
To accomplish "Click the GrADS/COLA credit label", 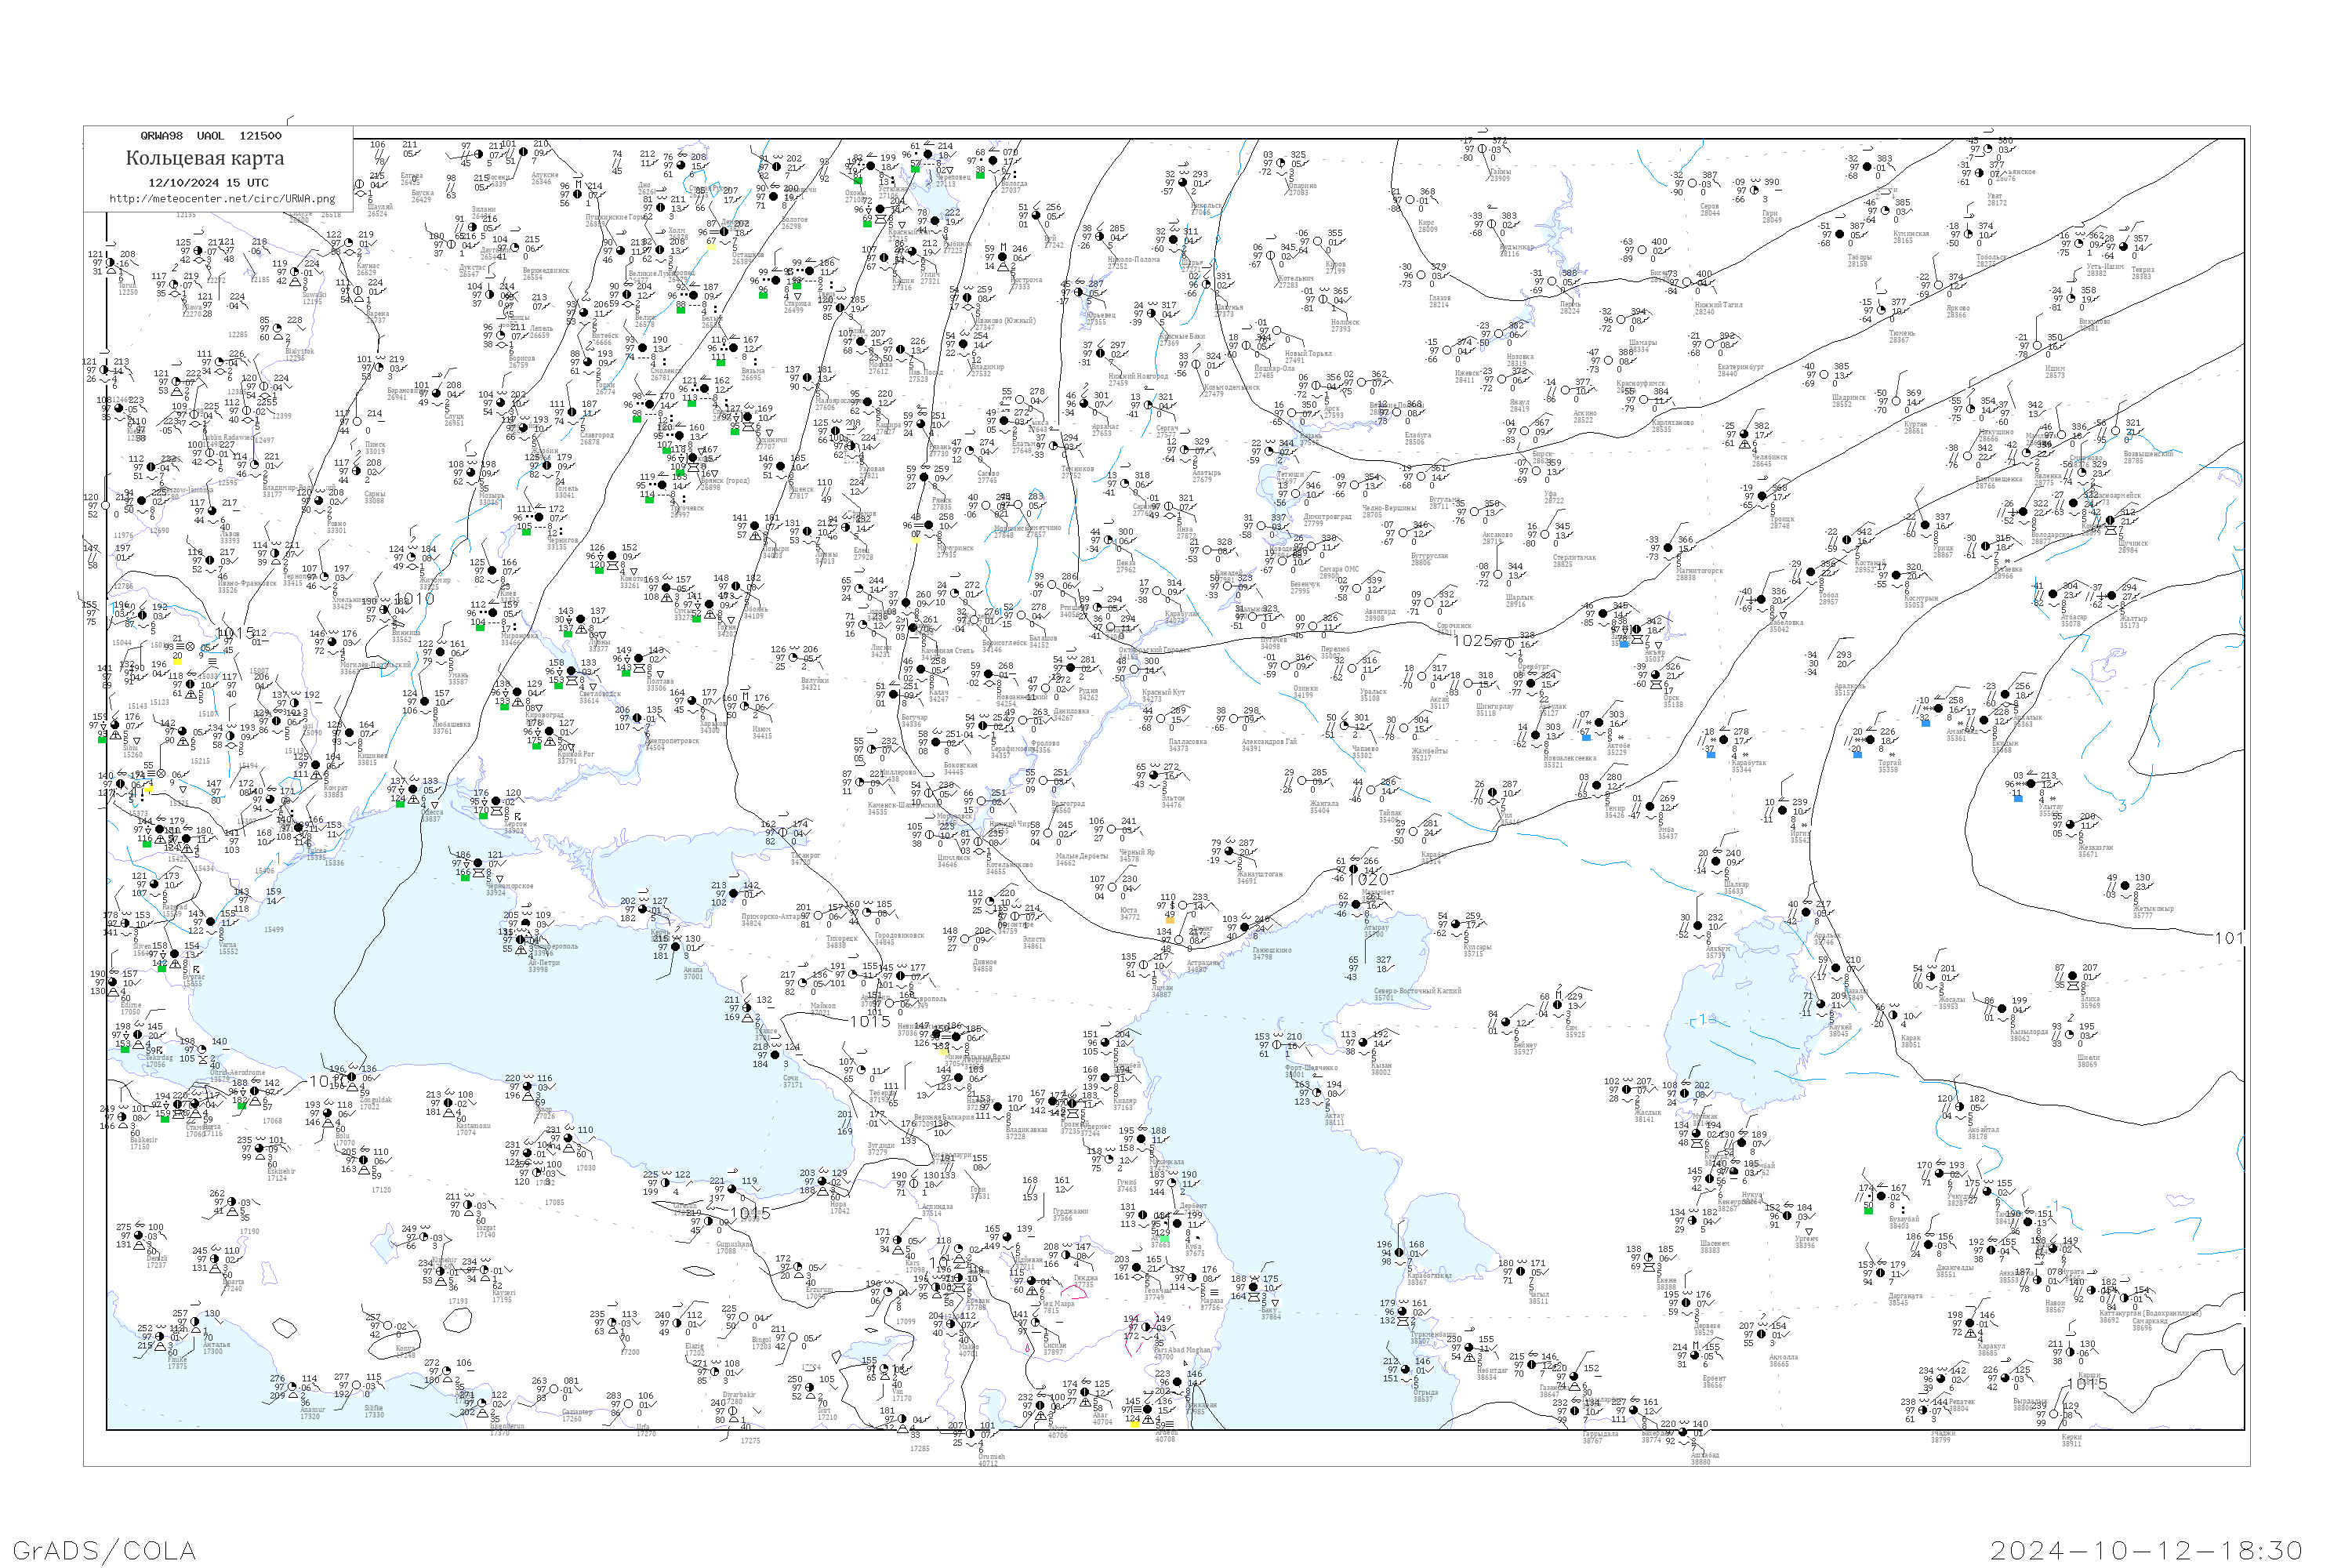I will (x=104, y=1550).
